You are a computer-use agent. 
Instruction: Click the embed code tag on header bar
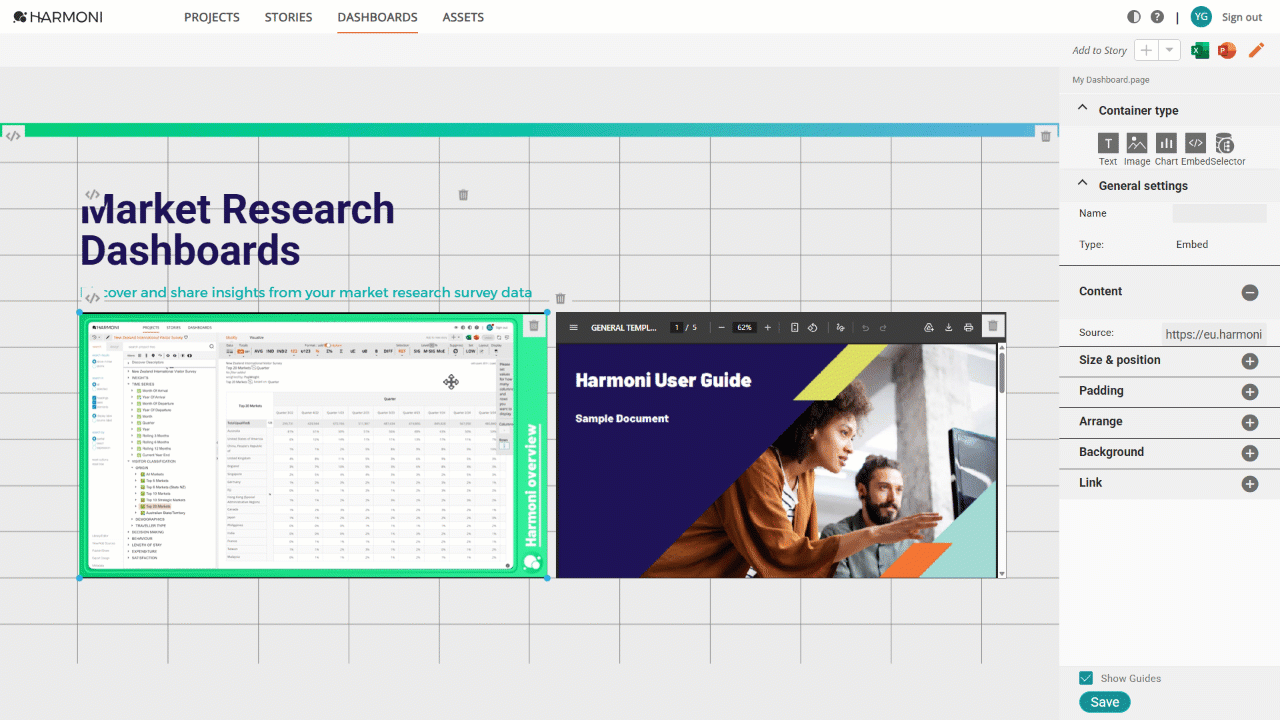click(x=13, y=136)
